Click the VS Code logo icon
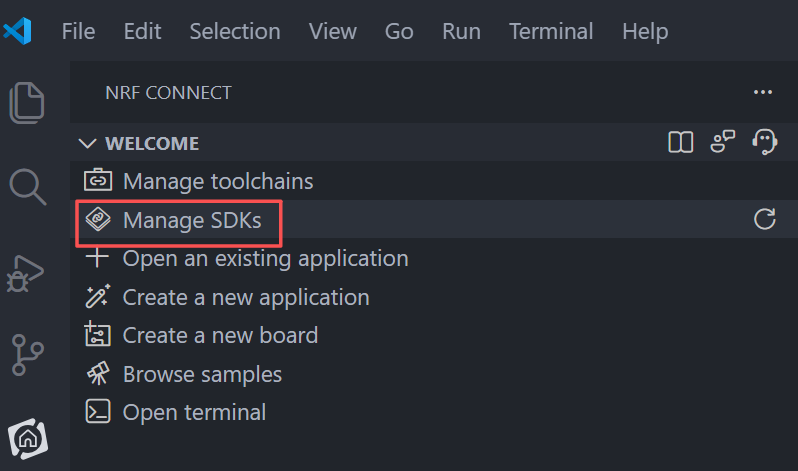Viewport: 798px width, 471px height. (x=18, y=31)
